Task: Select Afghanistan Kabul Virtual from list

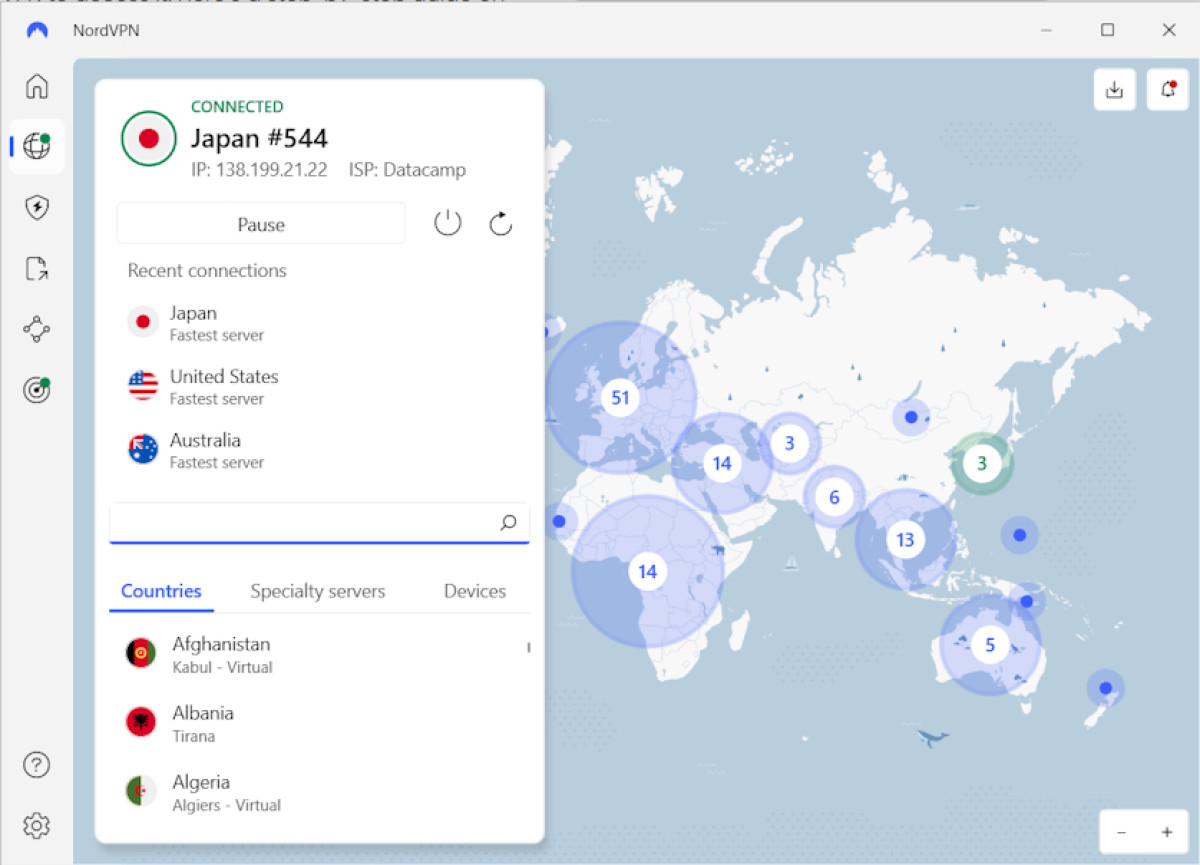Action: (320, 654)
